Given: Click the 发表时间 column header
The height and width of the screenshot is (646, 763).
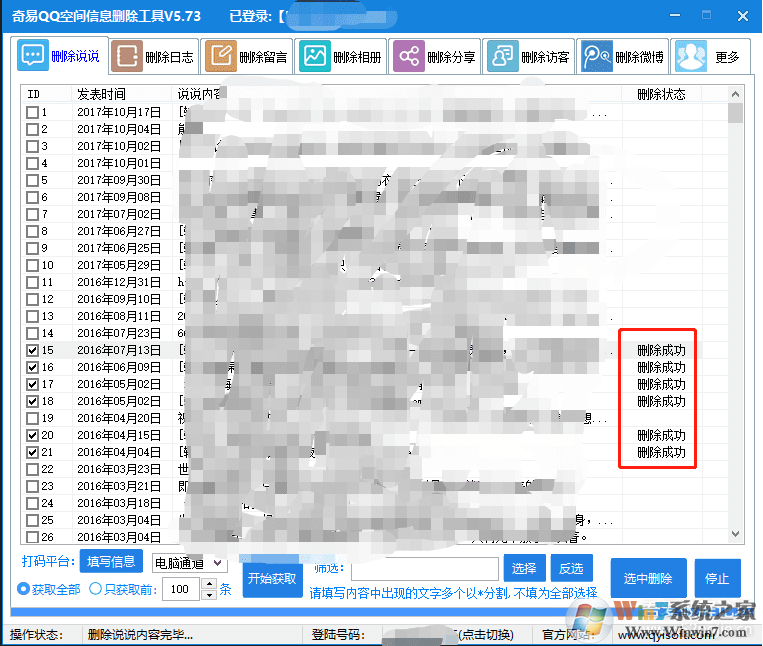Looking at the screenshot, I should click(102, 94).
